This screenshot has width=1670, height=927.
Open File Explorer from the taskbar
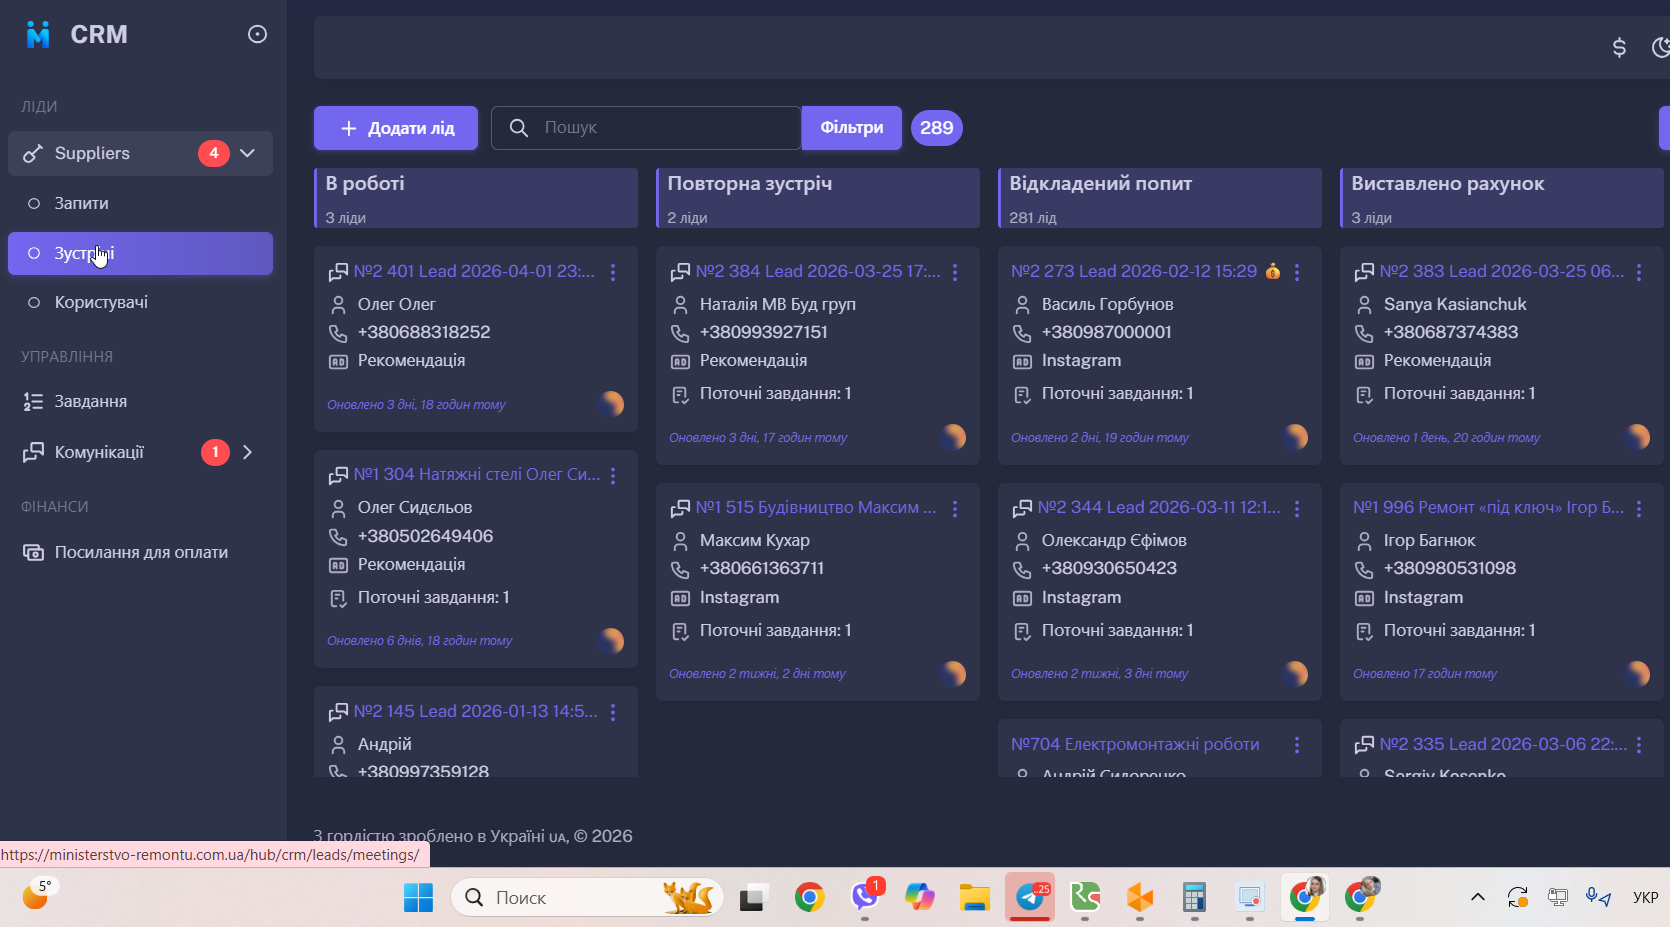click(x=974, y=898)
